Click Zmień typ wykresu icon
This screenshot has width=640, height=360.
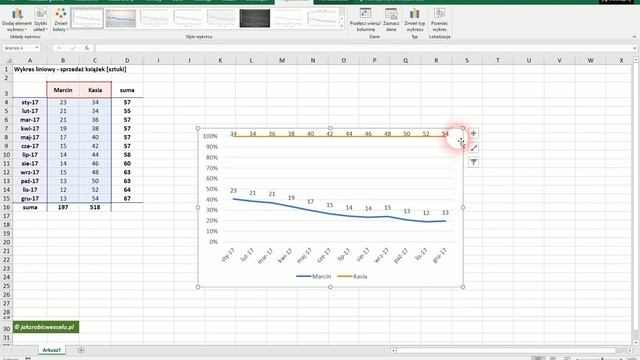(x=415, y=20)
